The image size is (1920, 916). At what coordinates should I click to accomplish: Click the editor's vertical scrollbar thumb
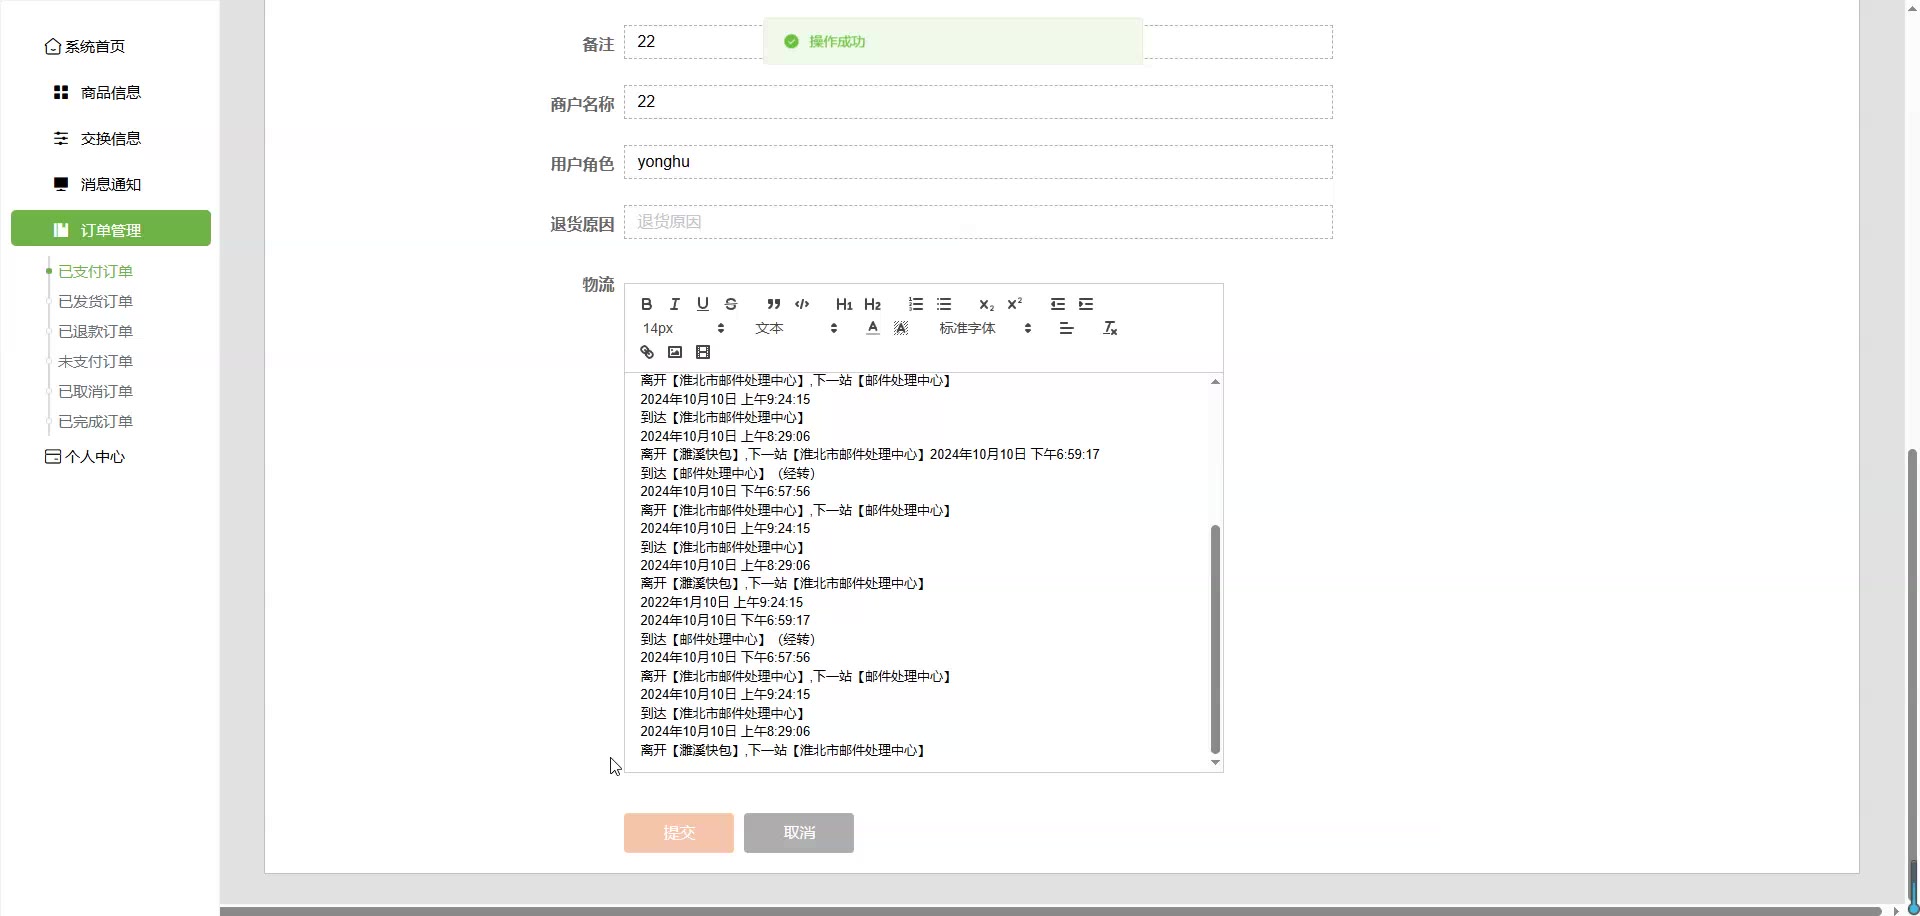point(1215,639)
